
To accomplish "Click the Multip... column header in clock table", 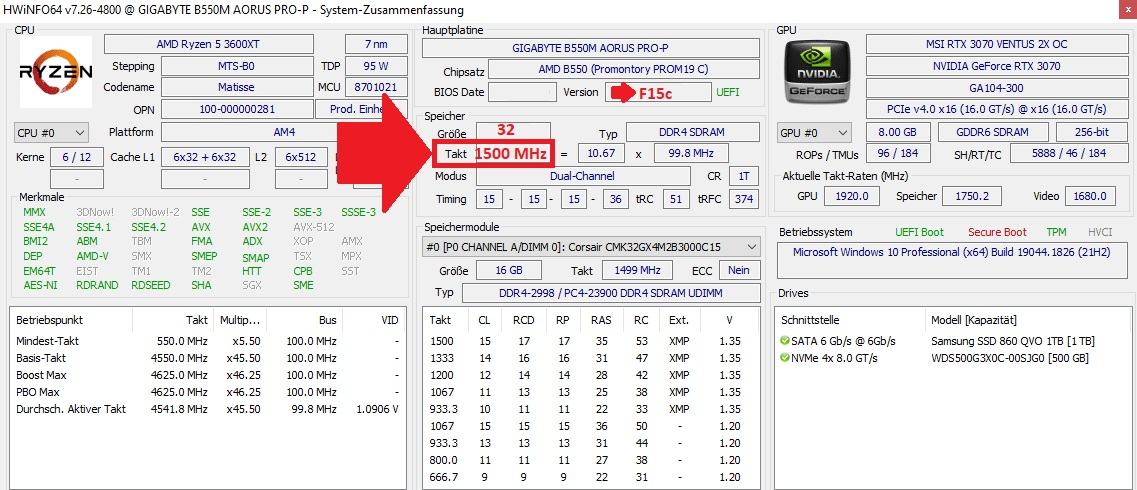I will [x=241, y=320].
